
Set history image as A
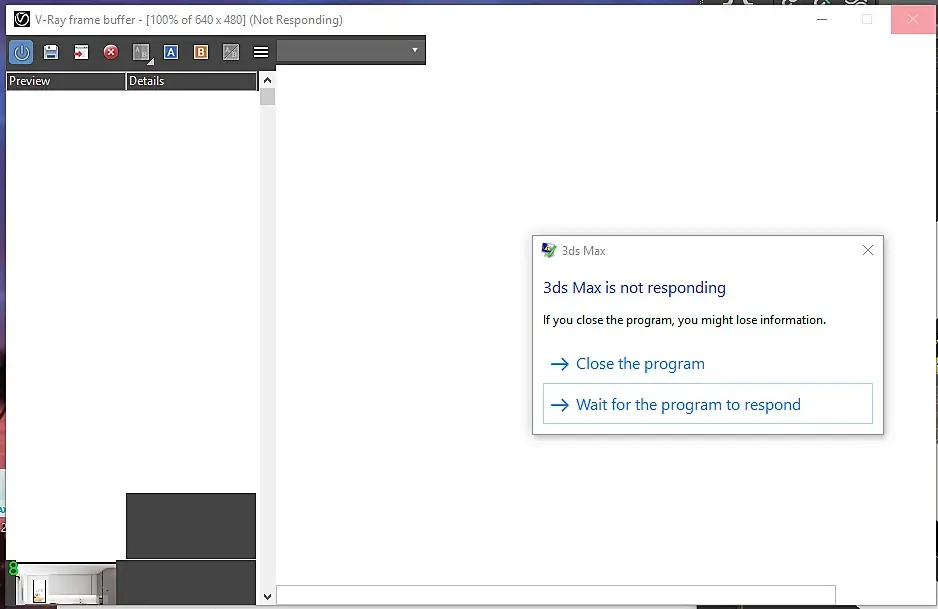171,52
